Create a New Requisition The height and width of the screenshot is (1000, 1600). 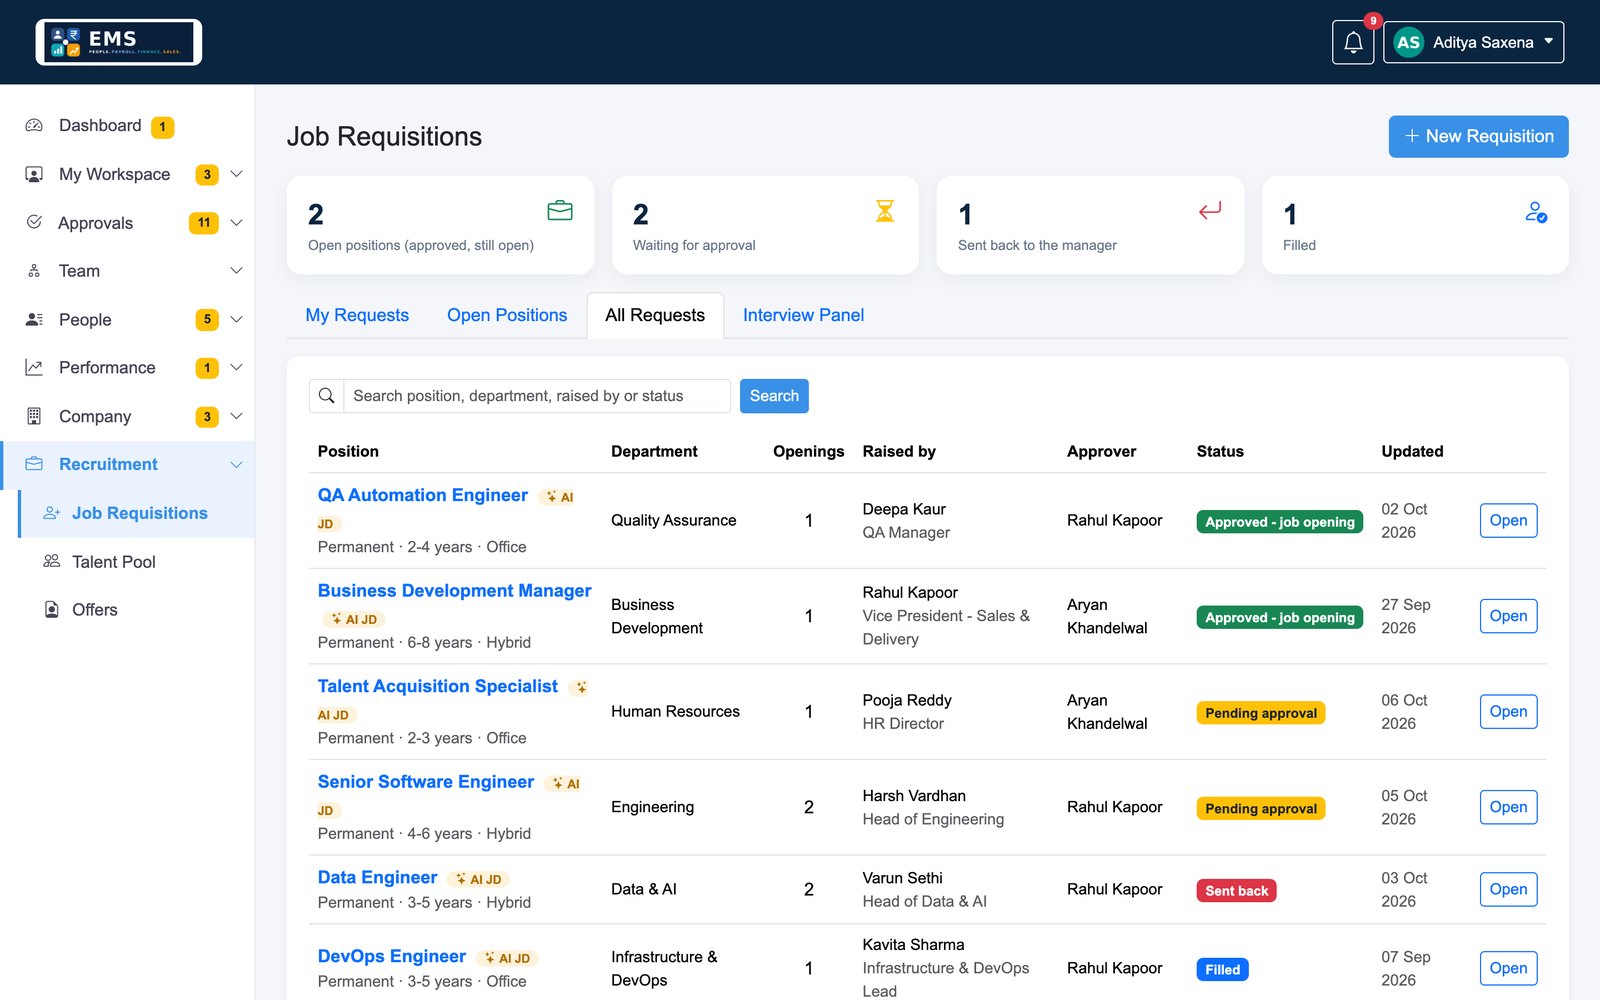click(x=1478, y=136)
